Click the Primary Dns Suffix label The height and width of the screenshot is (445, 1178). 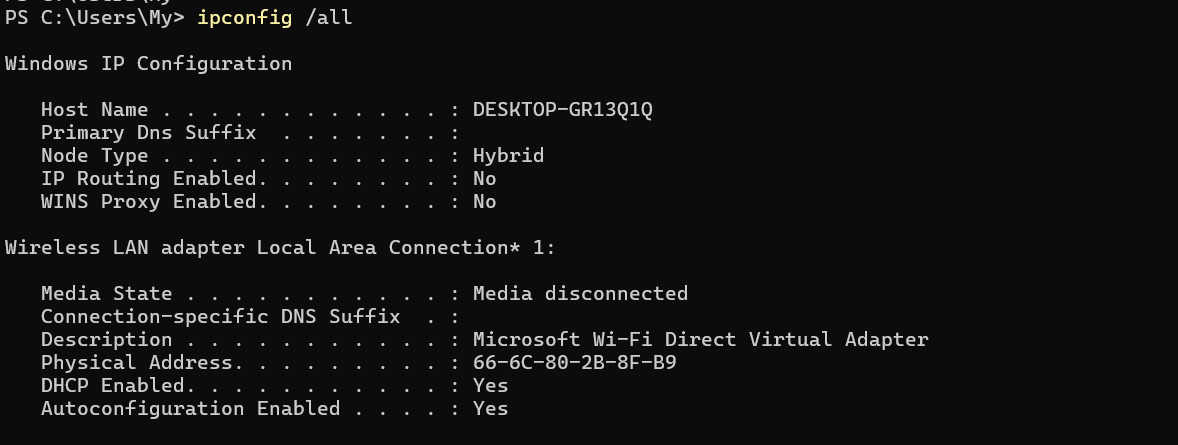click(x=148, y=133)
